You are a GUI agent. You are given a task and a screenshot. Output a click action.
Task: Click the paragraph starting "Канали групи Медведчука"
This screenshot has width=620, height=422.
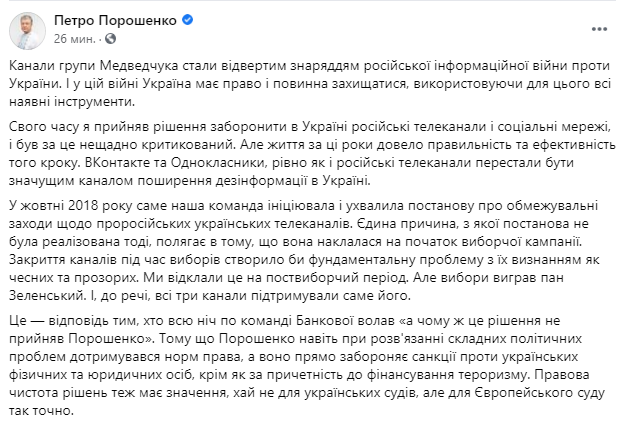tap(300, 84)
